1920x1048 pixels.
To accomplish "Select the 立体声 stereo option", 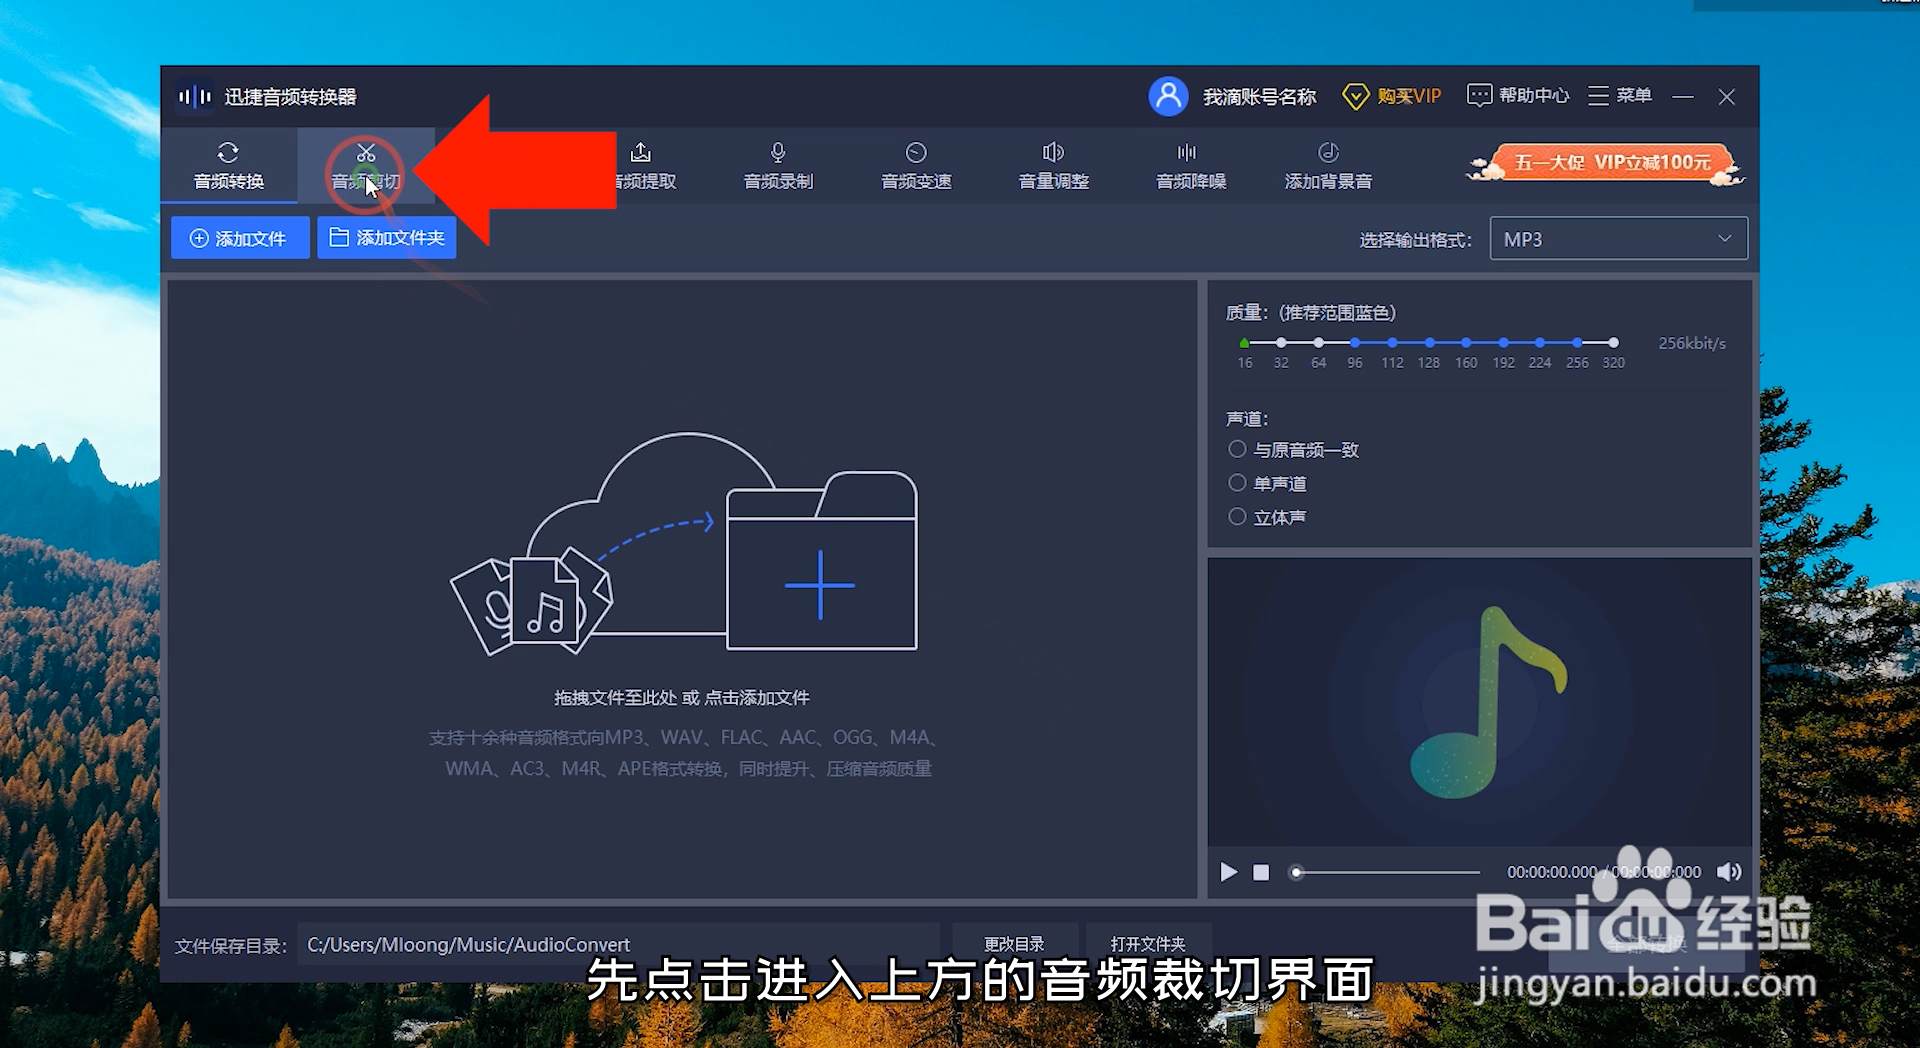I will [x=1267, y=517].
